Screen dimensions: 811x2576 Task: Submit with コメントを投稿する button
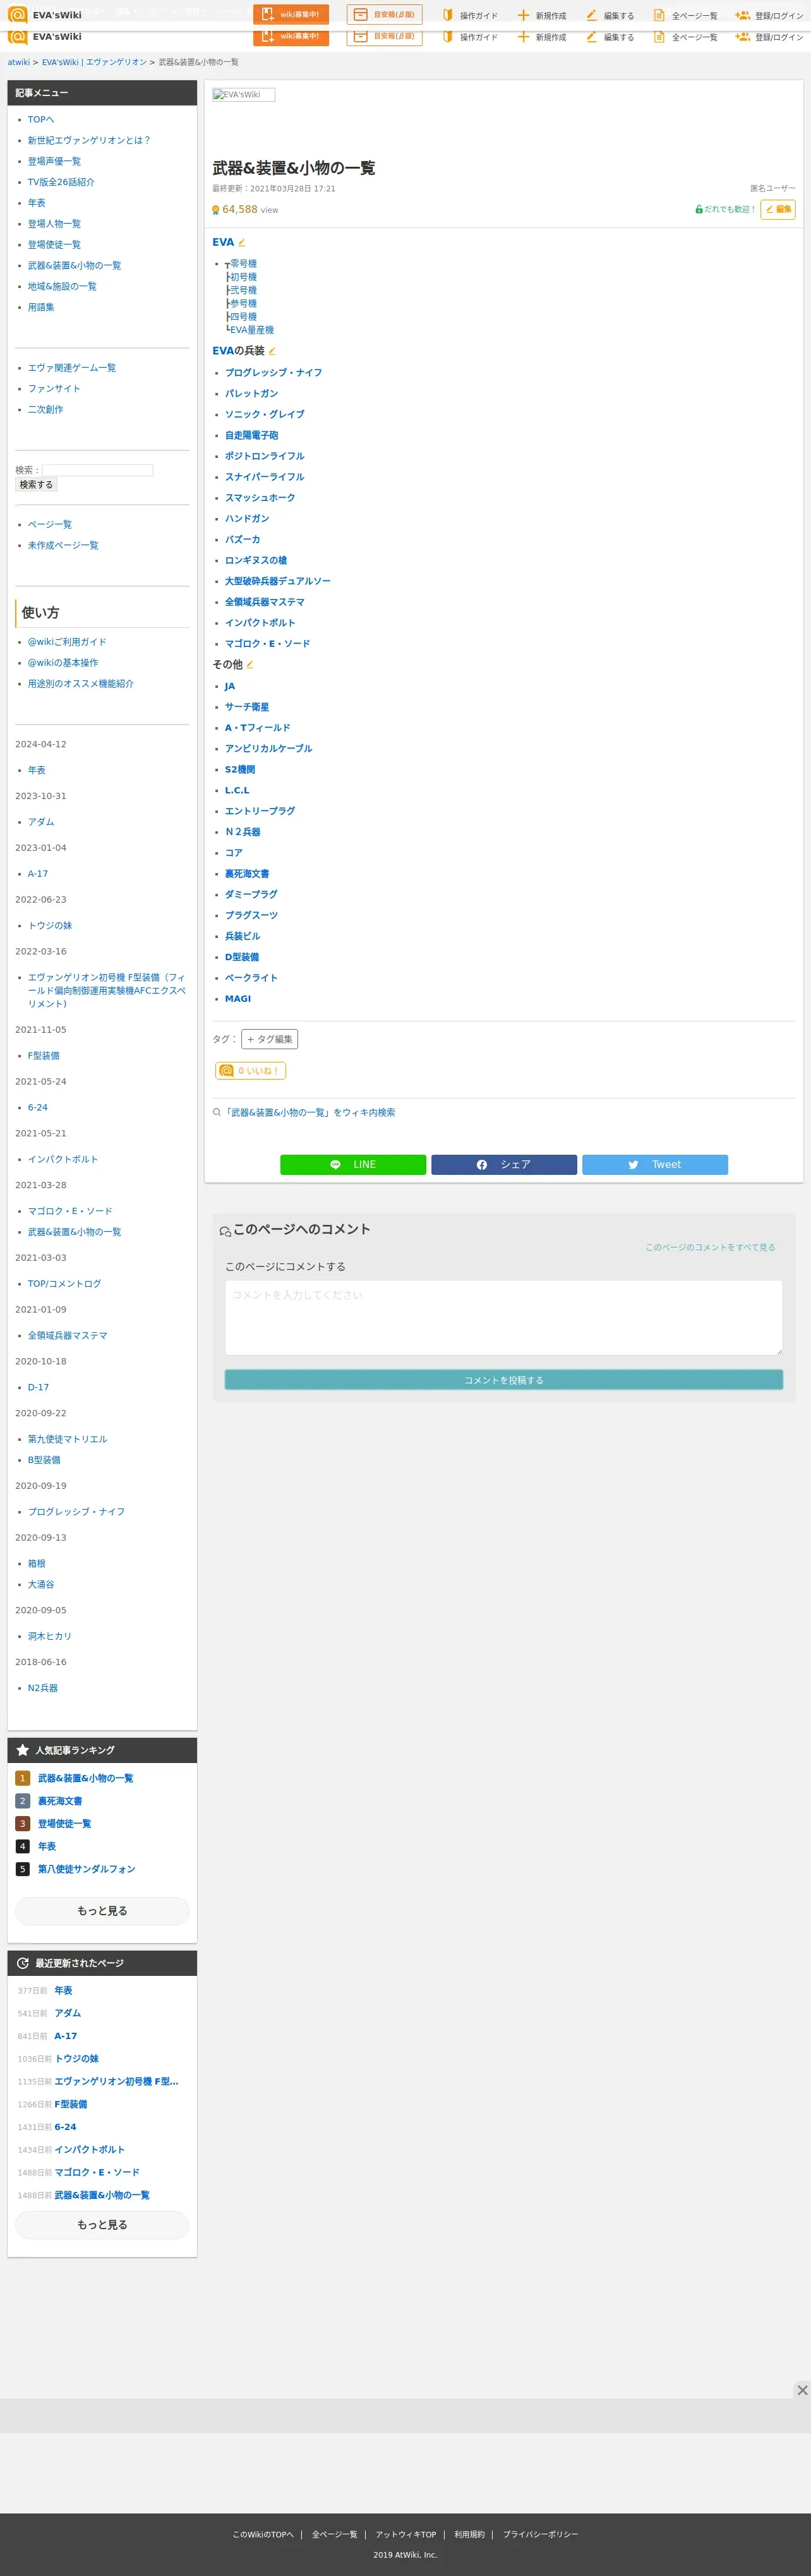tap(504, 1380)
